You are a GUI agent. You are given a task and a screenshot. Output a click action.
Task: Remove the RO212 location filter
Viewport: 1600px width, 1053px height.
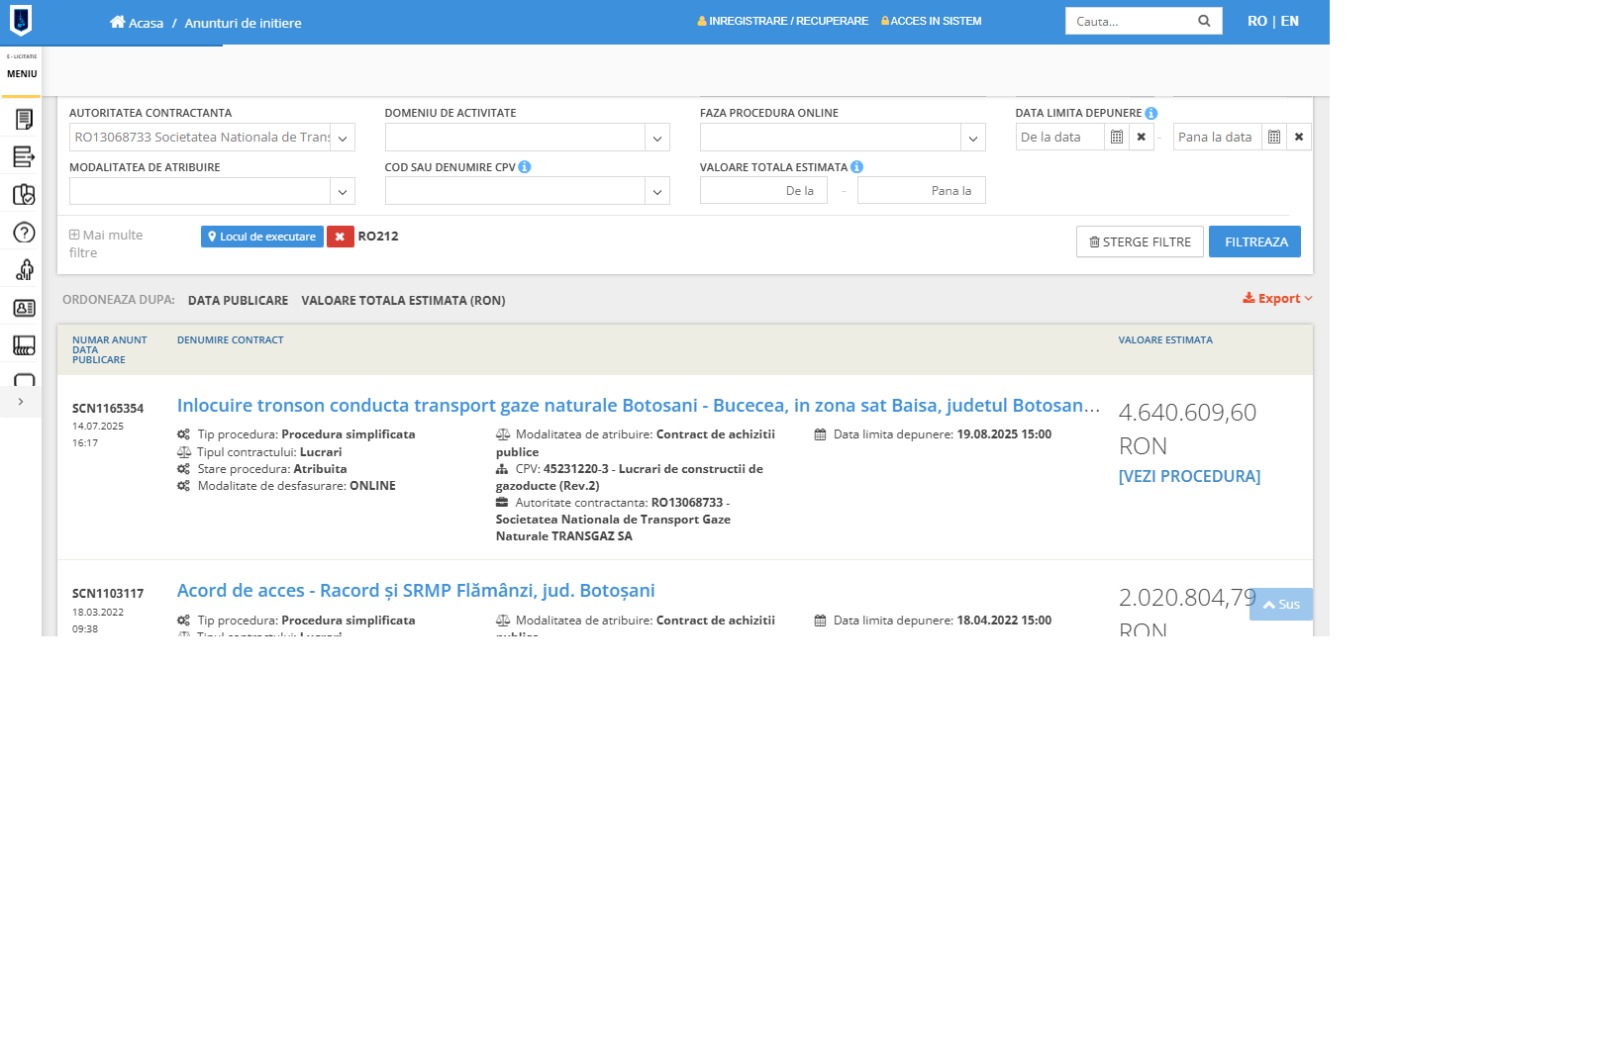pos(340,237)
